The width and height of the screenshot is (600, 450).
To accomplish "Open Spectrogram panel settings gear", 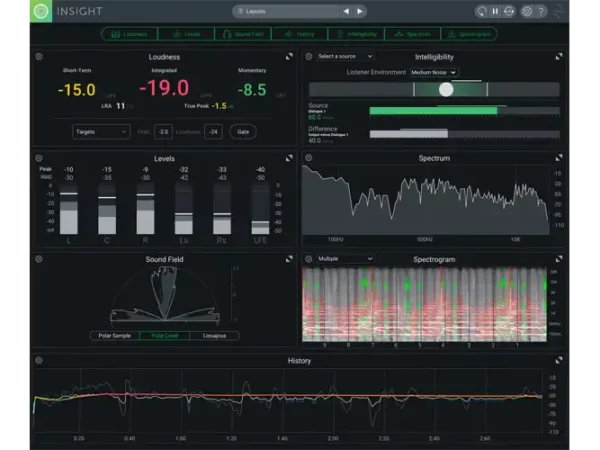I will tap(309, 259).
